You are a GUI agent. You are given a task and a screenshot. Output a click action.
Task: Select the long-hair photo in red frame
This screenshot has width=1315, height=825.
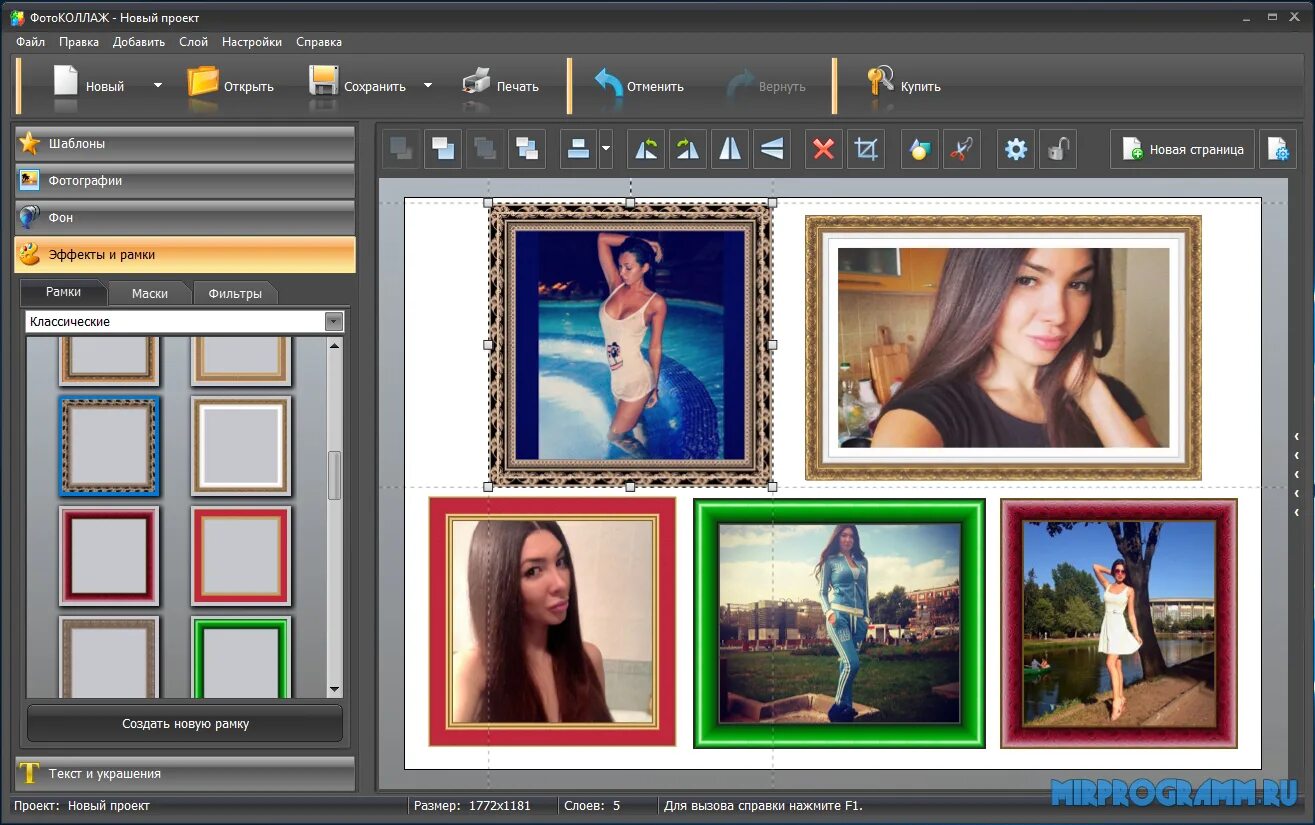click(x=552, y=622)
